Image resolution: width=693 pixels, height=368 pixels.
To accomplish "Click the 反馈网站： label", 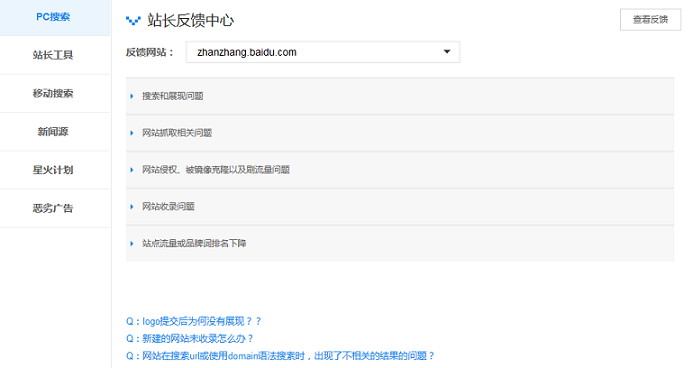I will (x=150, y=52).
